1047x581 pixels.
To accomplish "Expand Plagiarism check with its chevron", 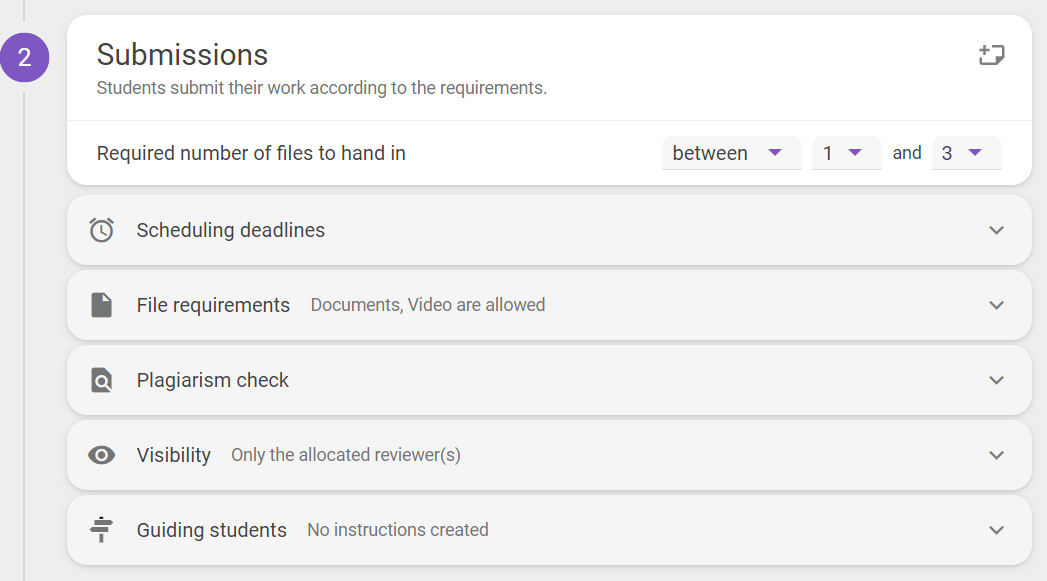I will [996, 381].
